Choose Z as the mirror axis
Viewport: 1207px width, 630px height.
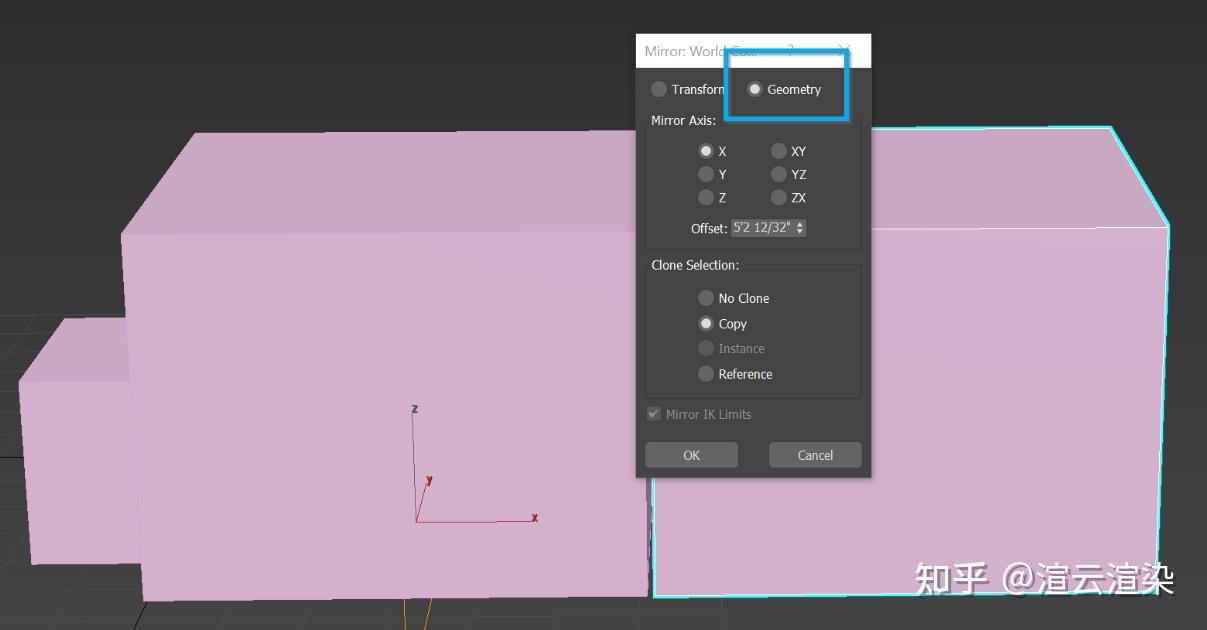click(x=706, y=197)
